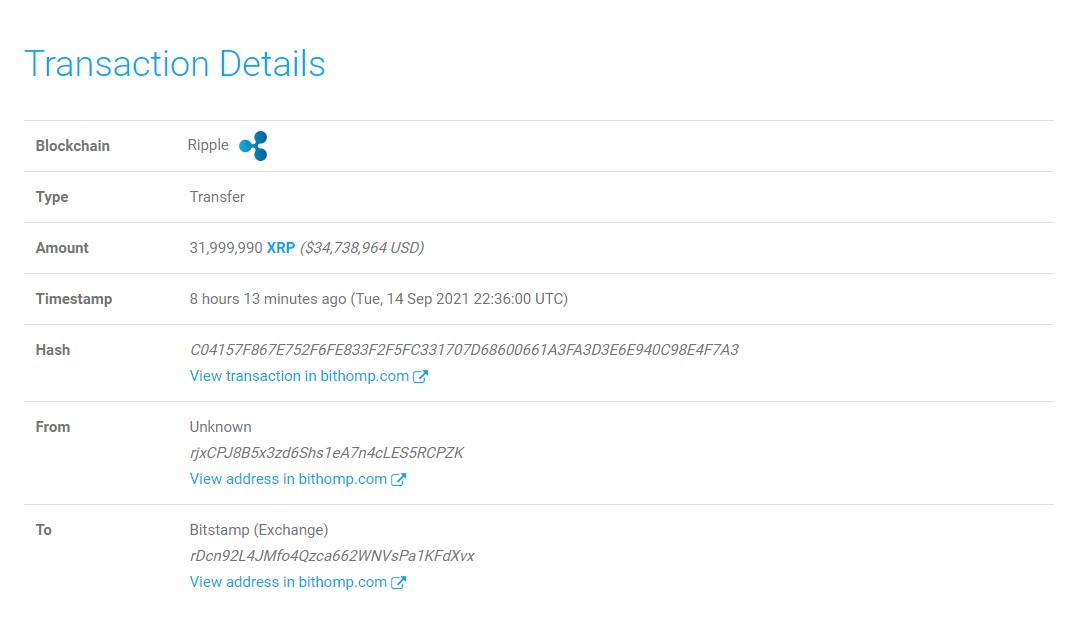
Task: Click external-link icon beside View transaction
Action: point(420,377)
